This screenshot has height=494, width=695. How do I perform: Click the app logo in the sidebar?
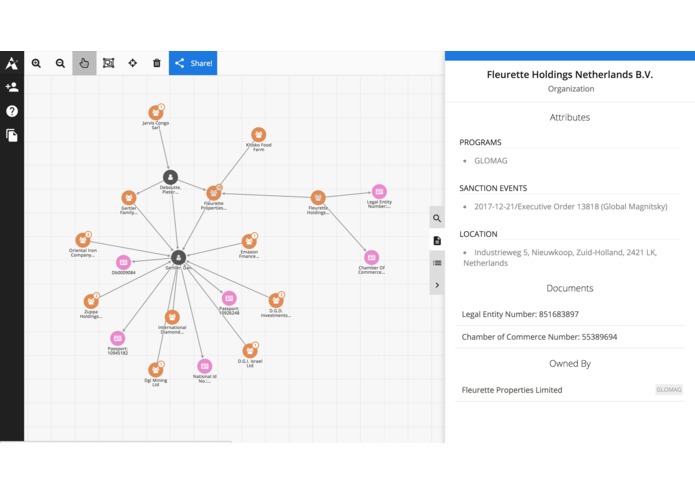point(12,63)
